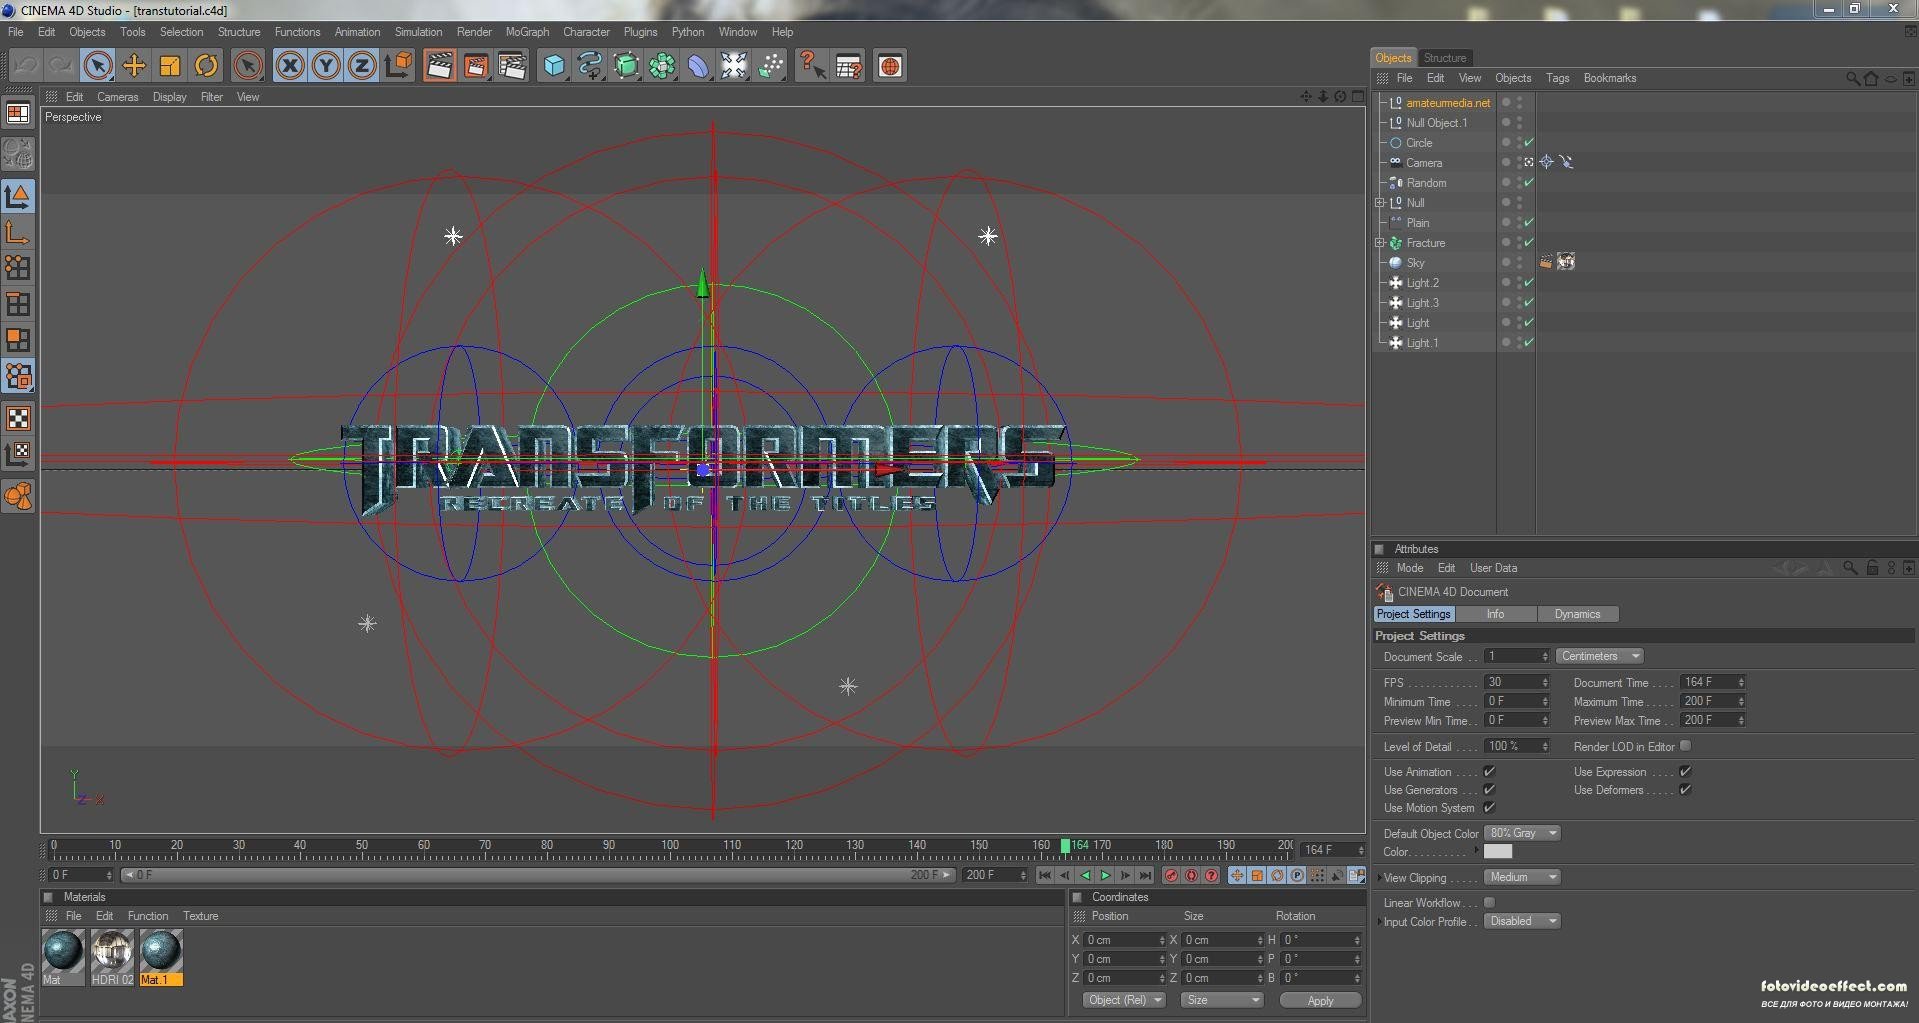Image resolution: width=1919 pixels, height=1023 pixels.
Task: Click the Autokeying record icon
Action: point(1191,875)
